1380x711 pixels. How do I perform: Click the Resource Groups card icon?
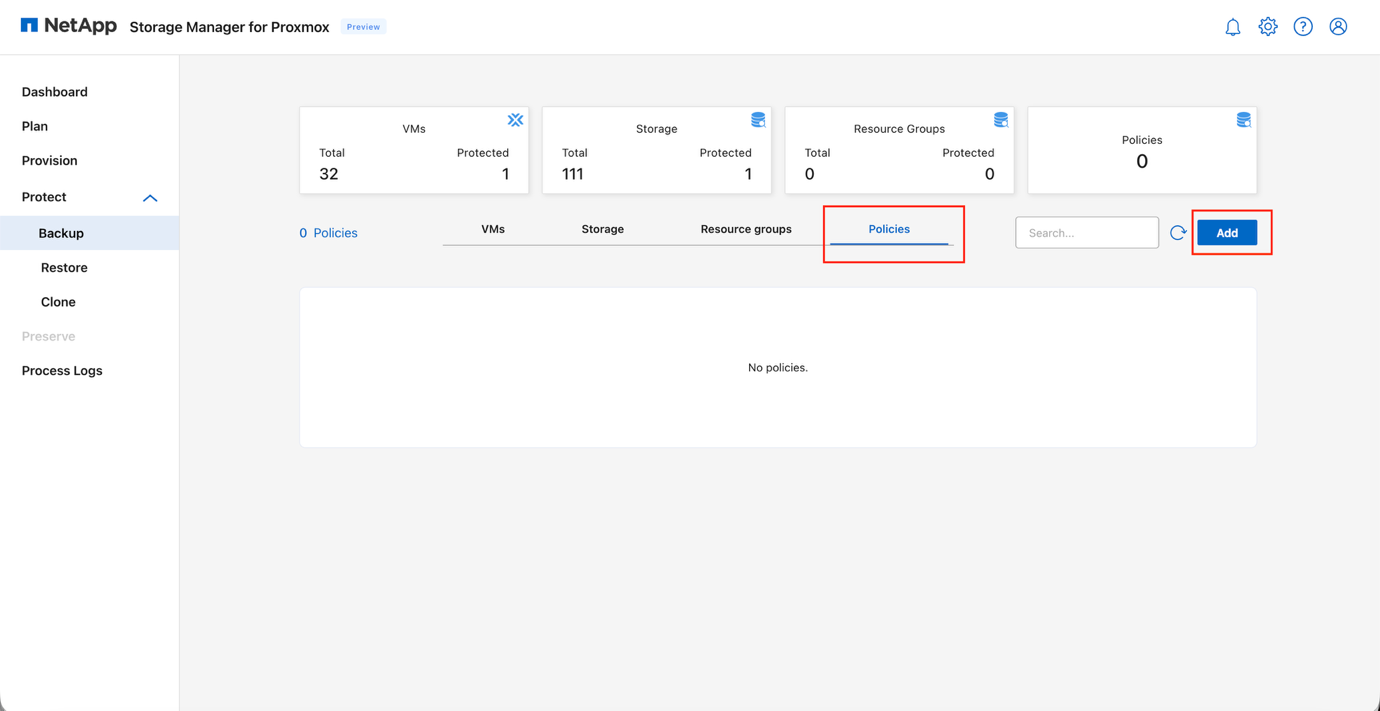pyautogui.click(x=1001, y=119)
